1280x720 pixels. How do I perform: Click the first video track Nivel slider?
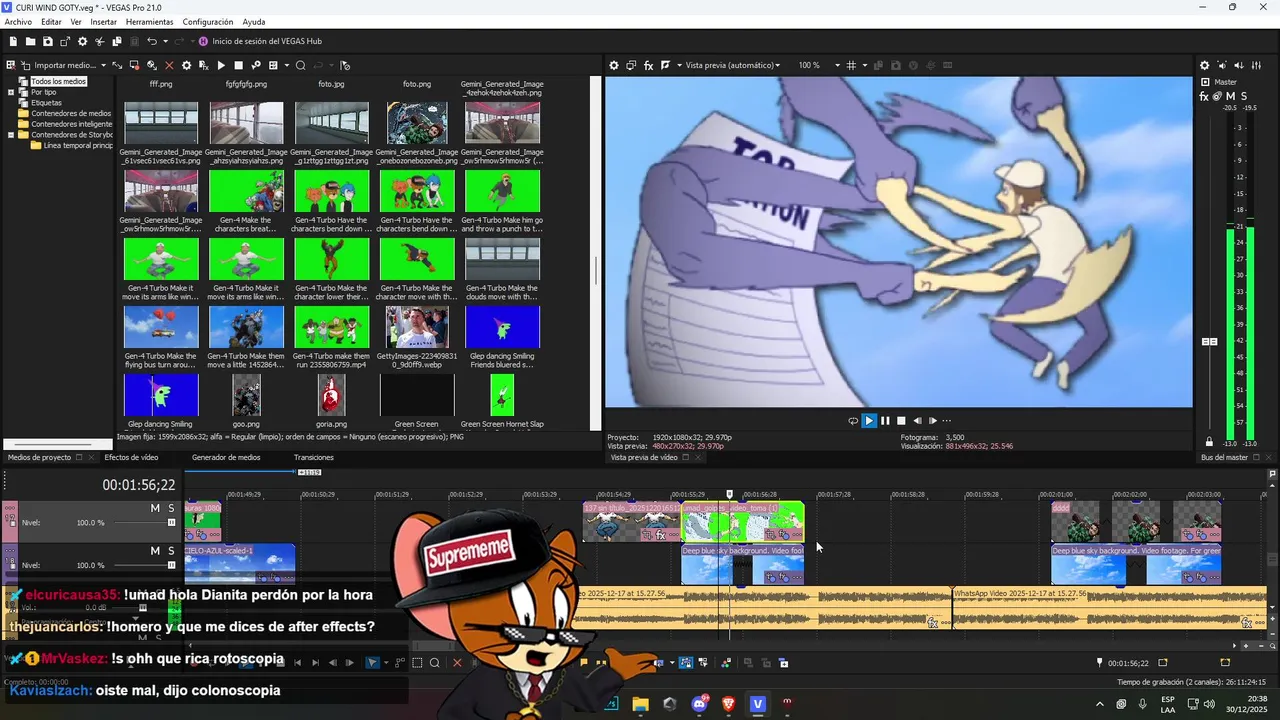coord(172,523)
